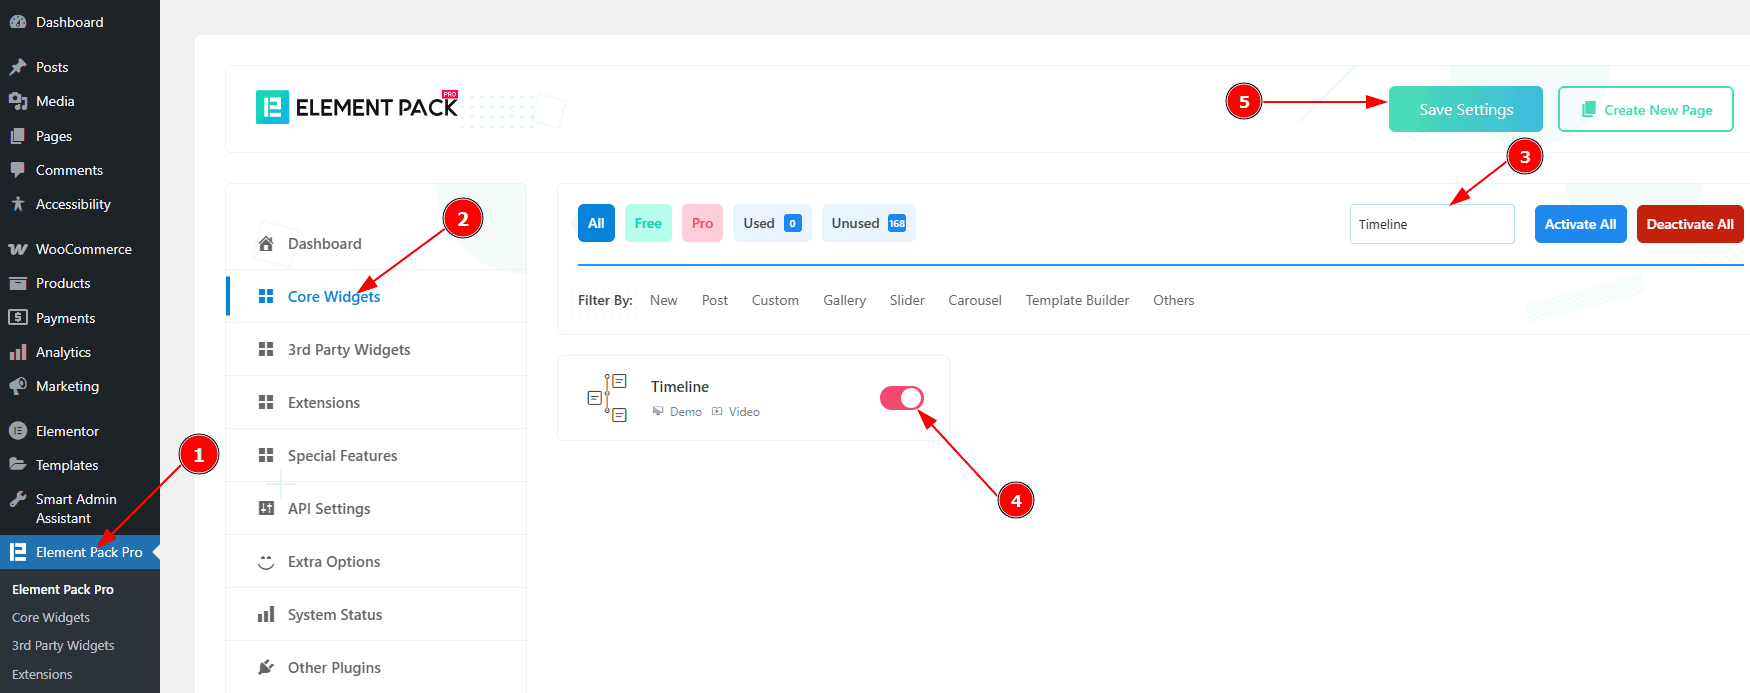Screen dimensions: 1750x693
Task: Click the Pages icon in admin menu
Action: (x=18, y=136)
